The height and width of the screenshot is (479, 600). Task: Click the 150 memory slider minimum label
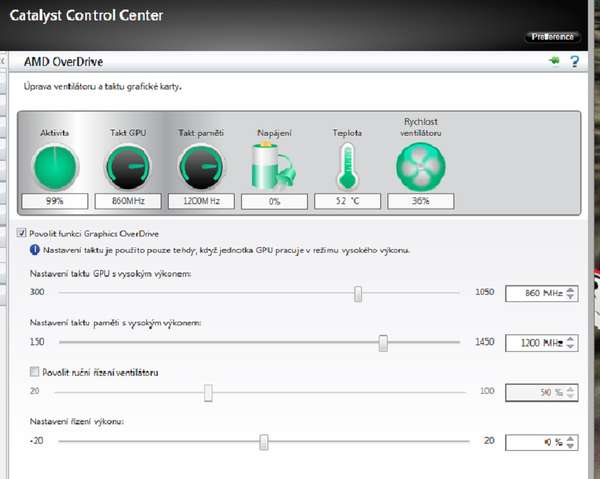[37, 341]
